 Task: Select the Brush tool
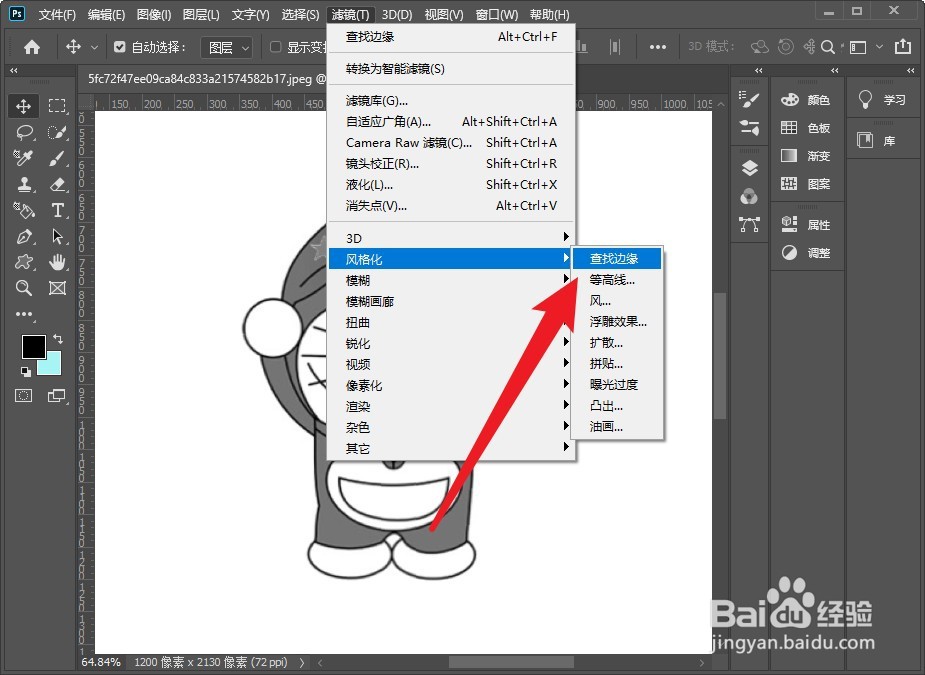pos(57,158)
